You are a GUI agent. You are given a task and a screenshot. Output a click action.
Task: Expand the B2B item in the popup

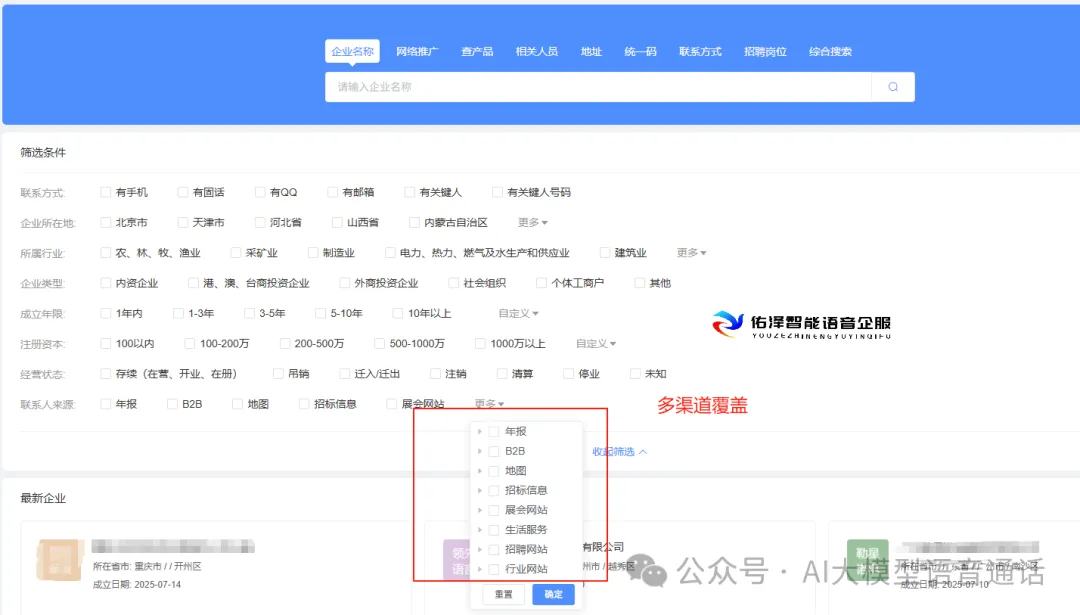(481, 451)
